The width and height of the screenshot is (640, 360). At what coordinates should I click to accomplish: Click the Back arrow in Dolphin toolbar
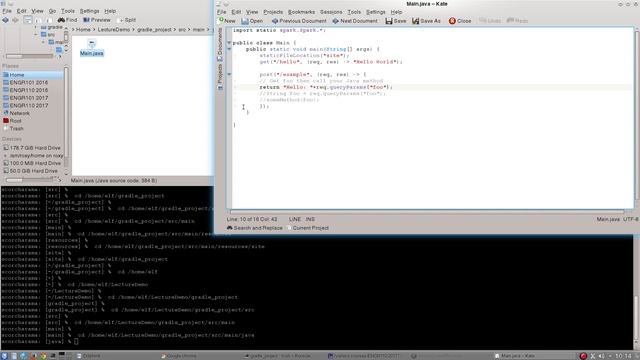click(x=5, y=20)
